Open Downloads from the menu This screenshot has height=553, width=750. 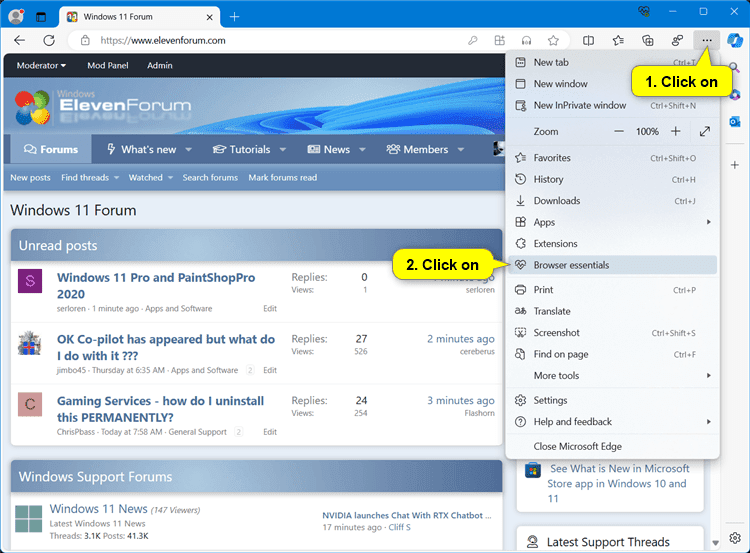tap(613, 201)
